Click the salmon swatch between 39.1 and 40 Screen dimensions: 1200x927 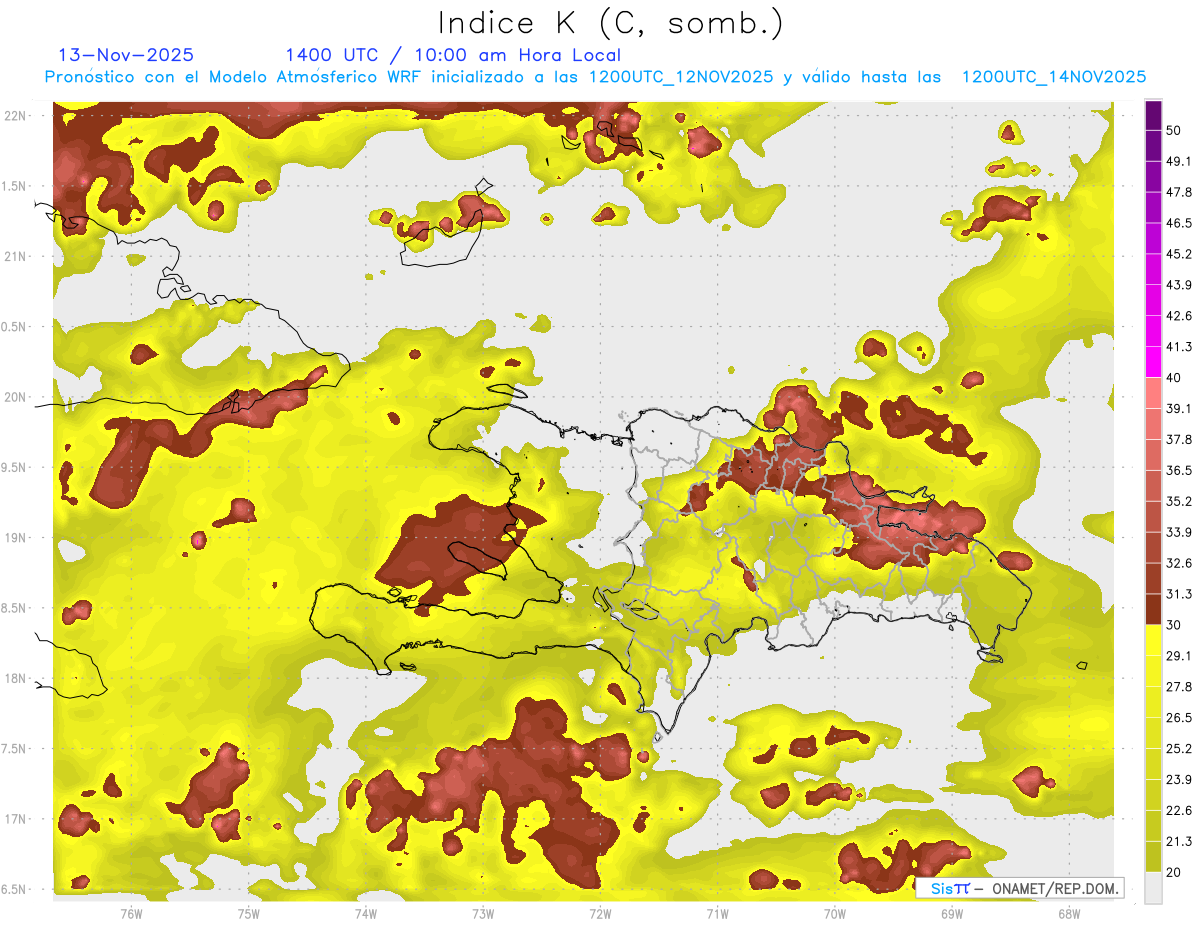1154,393
